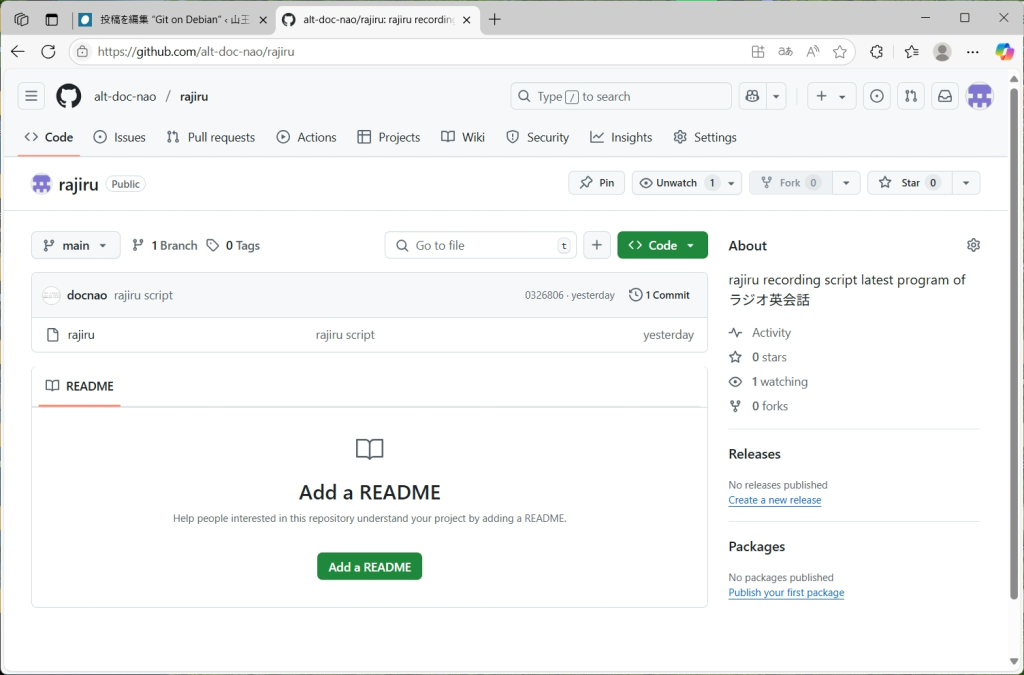Image resolution: width=1024 pixels, height=675 pixels.
Task: Switch to the Code tab
Action: click(x=49, y=137)
